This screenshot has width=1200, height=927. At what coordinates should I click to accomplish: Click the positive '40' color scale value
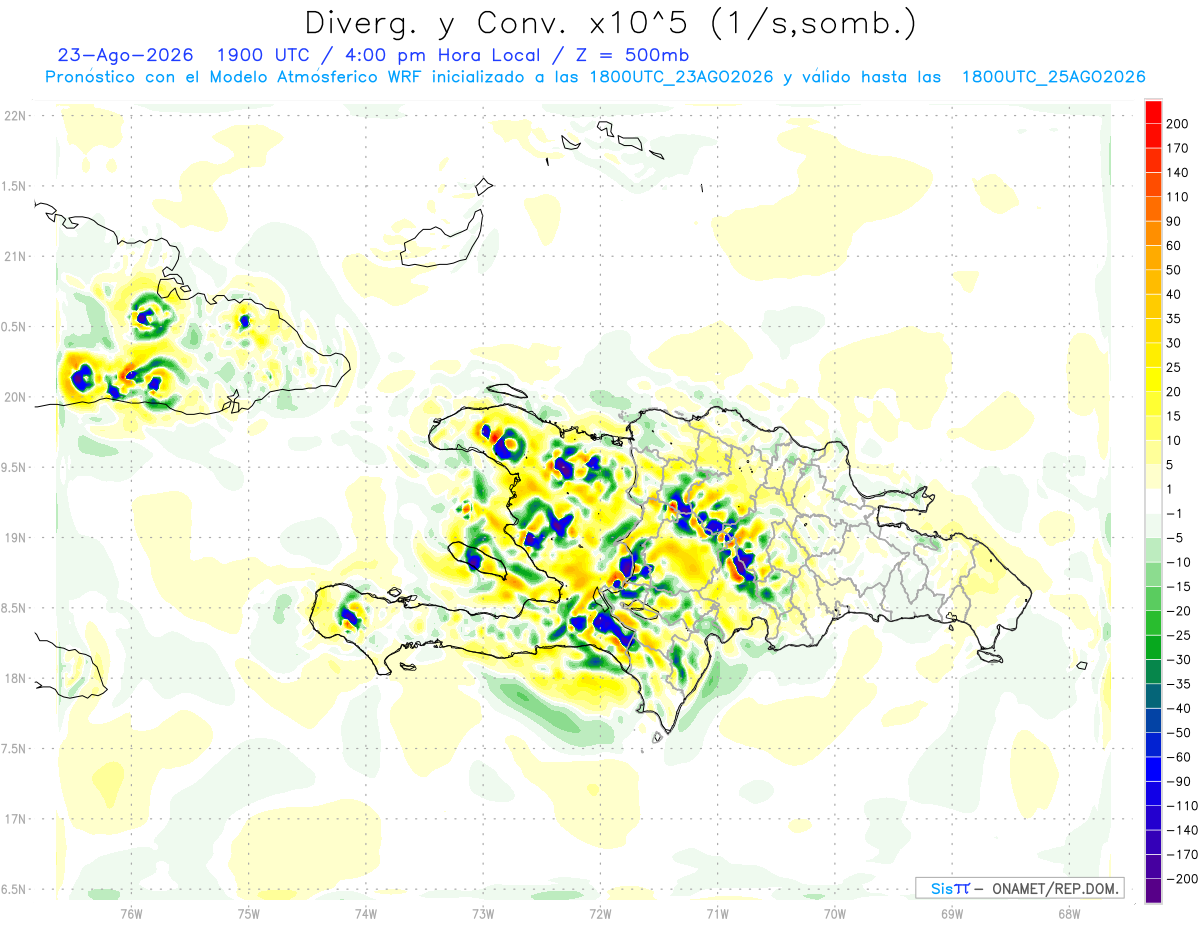[1174, 295]
